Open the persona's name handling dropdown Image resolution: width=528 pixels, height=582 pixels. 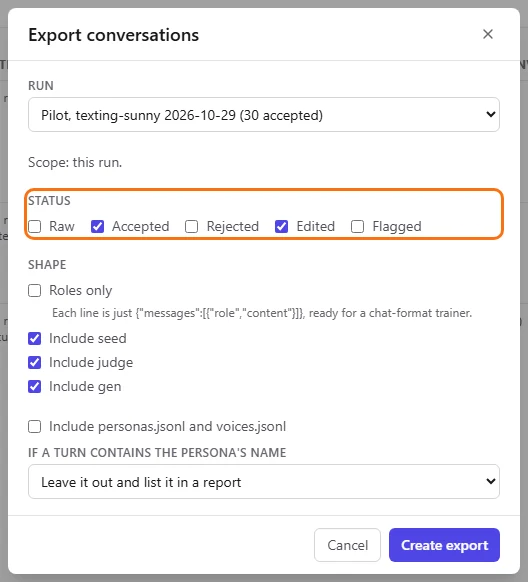[x=264, y=482]
